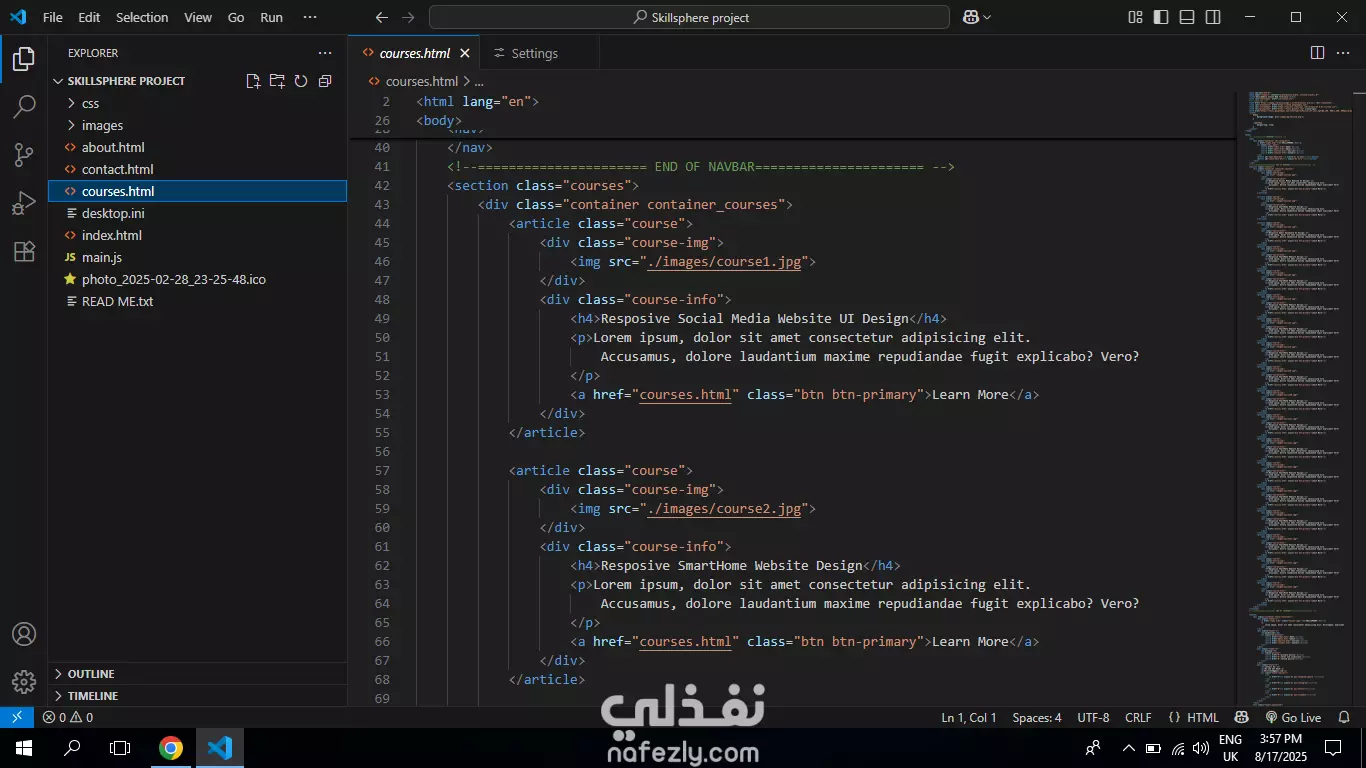Image resolution: width=1366 pixels, height=768 pixels.
Task: Open explorer Views and More Actions menu
Action: [325, 53]
